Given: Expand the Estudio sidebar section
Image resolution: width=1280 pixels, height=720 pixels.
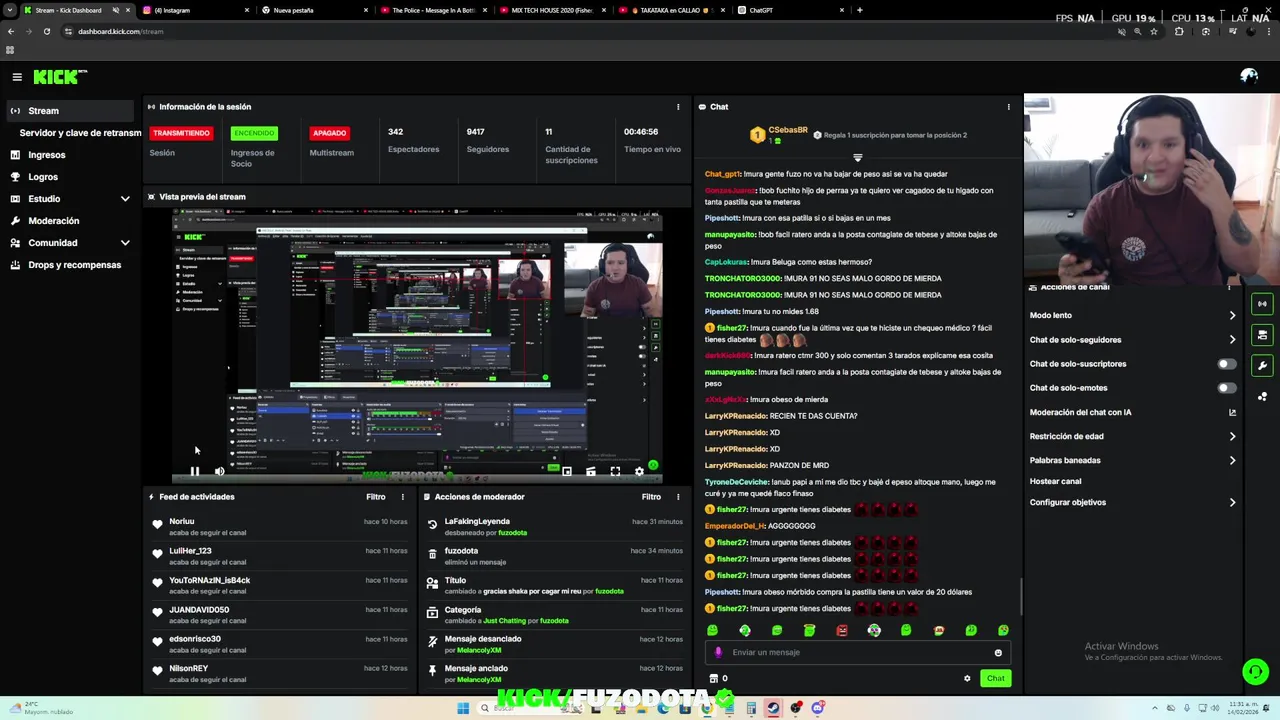Looking at the screenshot, I should click(x=71, y=199).
